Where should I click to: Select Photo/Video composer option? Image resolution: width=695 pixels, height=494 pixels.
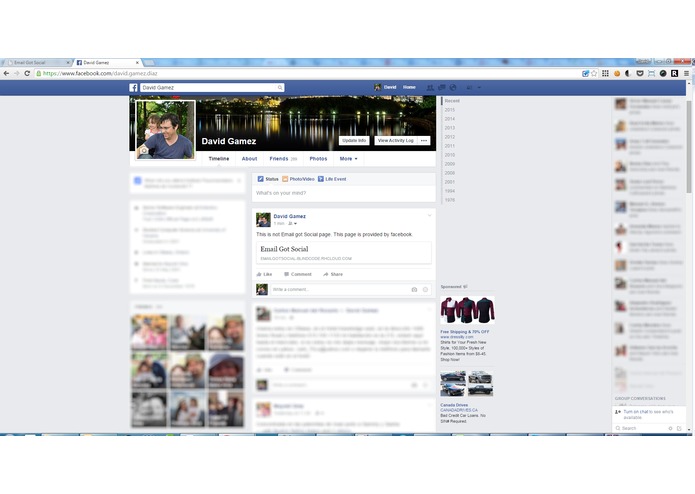pos(298,179)
